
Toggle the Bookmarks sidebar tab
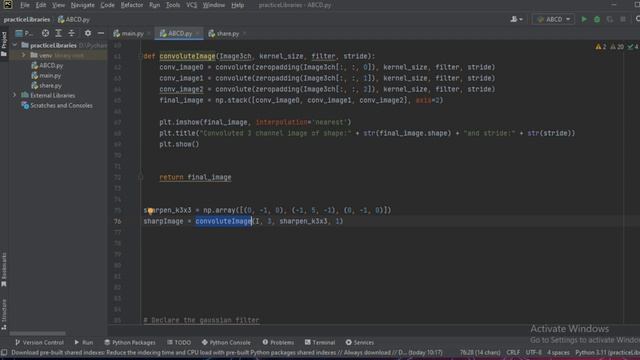(4, 270)
